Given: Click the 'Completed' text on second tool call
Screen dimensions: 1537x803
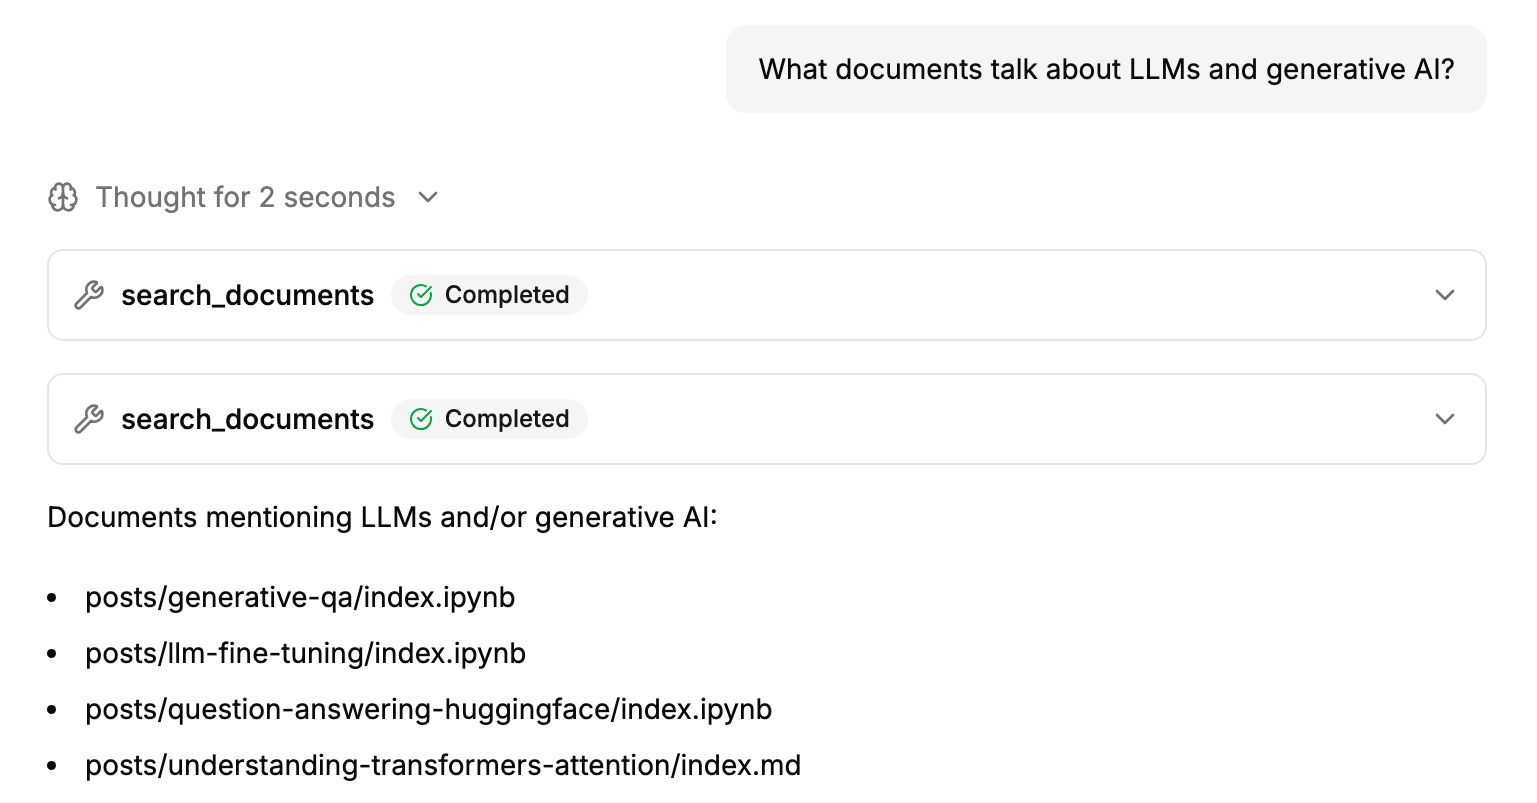Looking at the screenshot, I should (506, 419).
